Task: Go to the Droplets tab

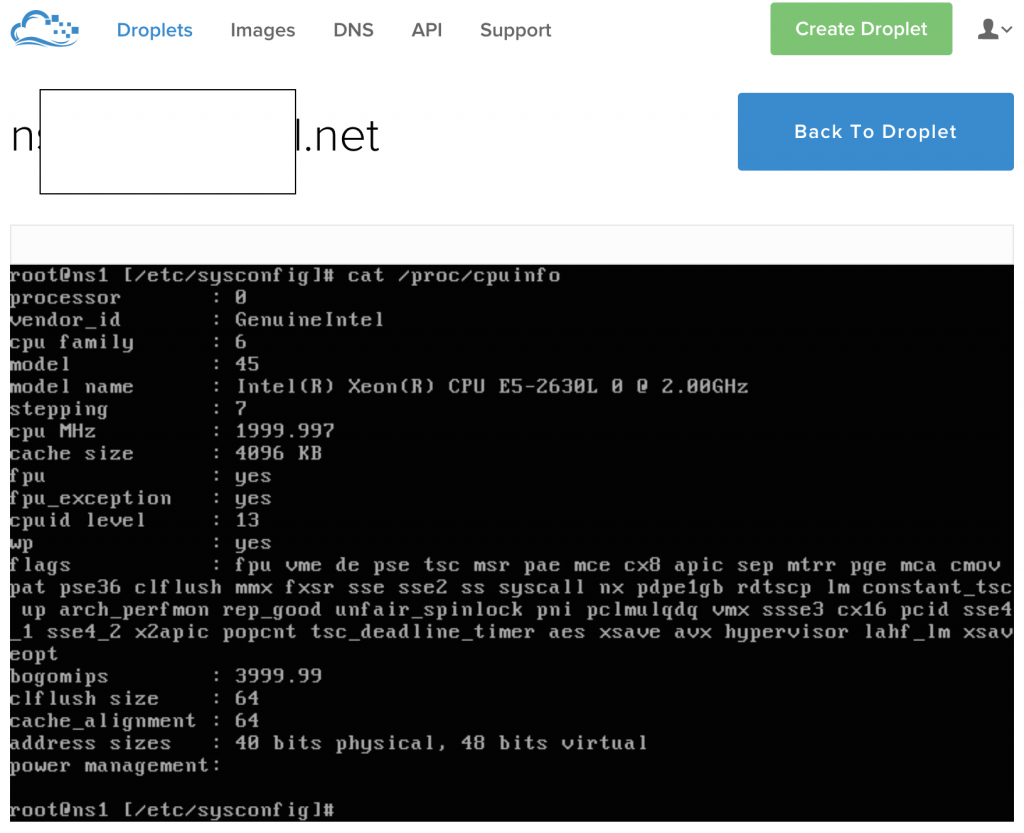Action: pyautogui.click(x=154, y=30)
